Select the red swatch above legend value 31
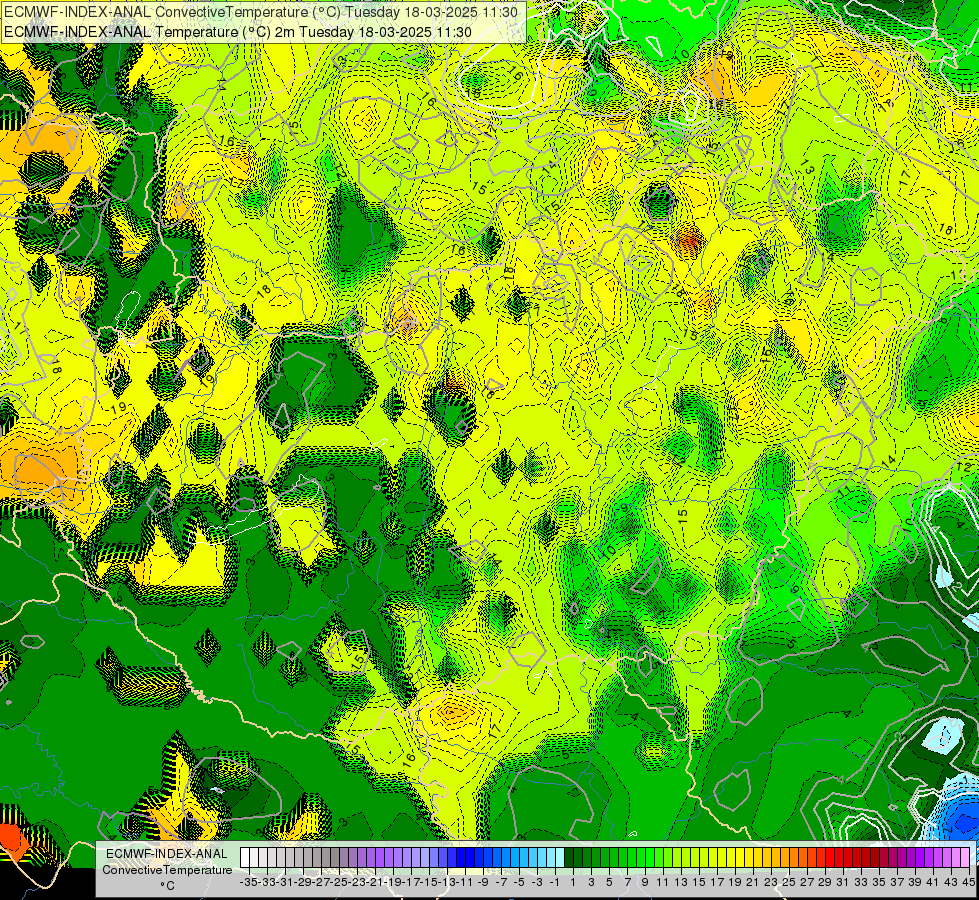This screenshot has height=900, width=979. (x=839, y=858)
